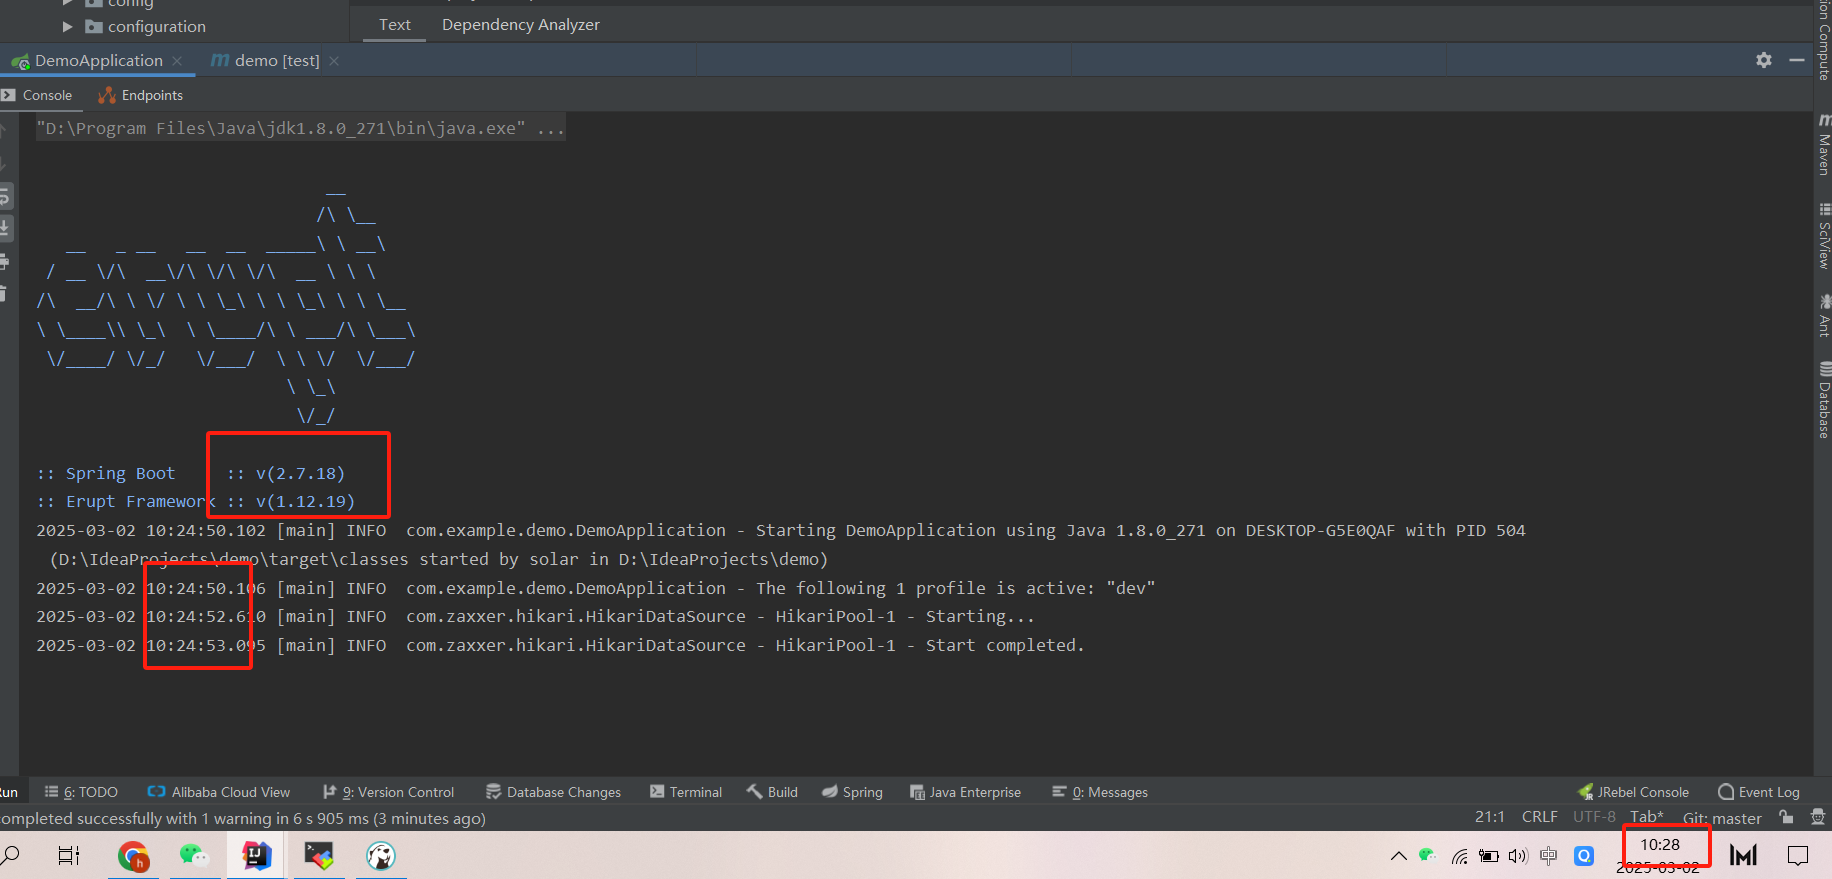Click the 'profile is active: "dev"' log line
Screen dimensions: 1832x879
[x=596, y=588]
